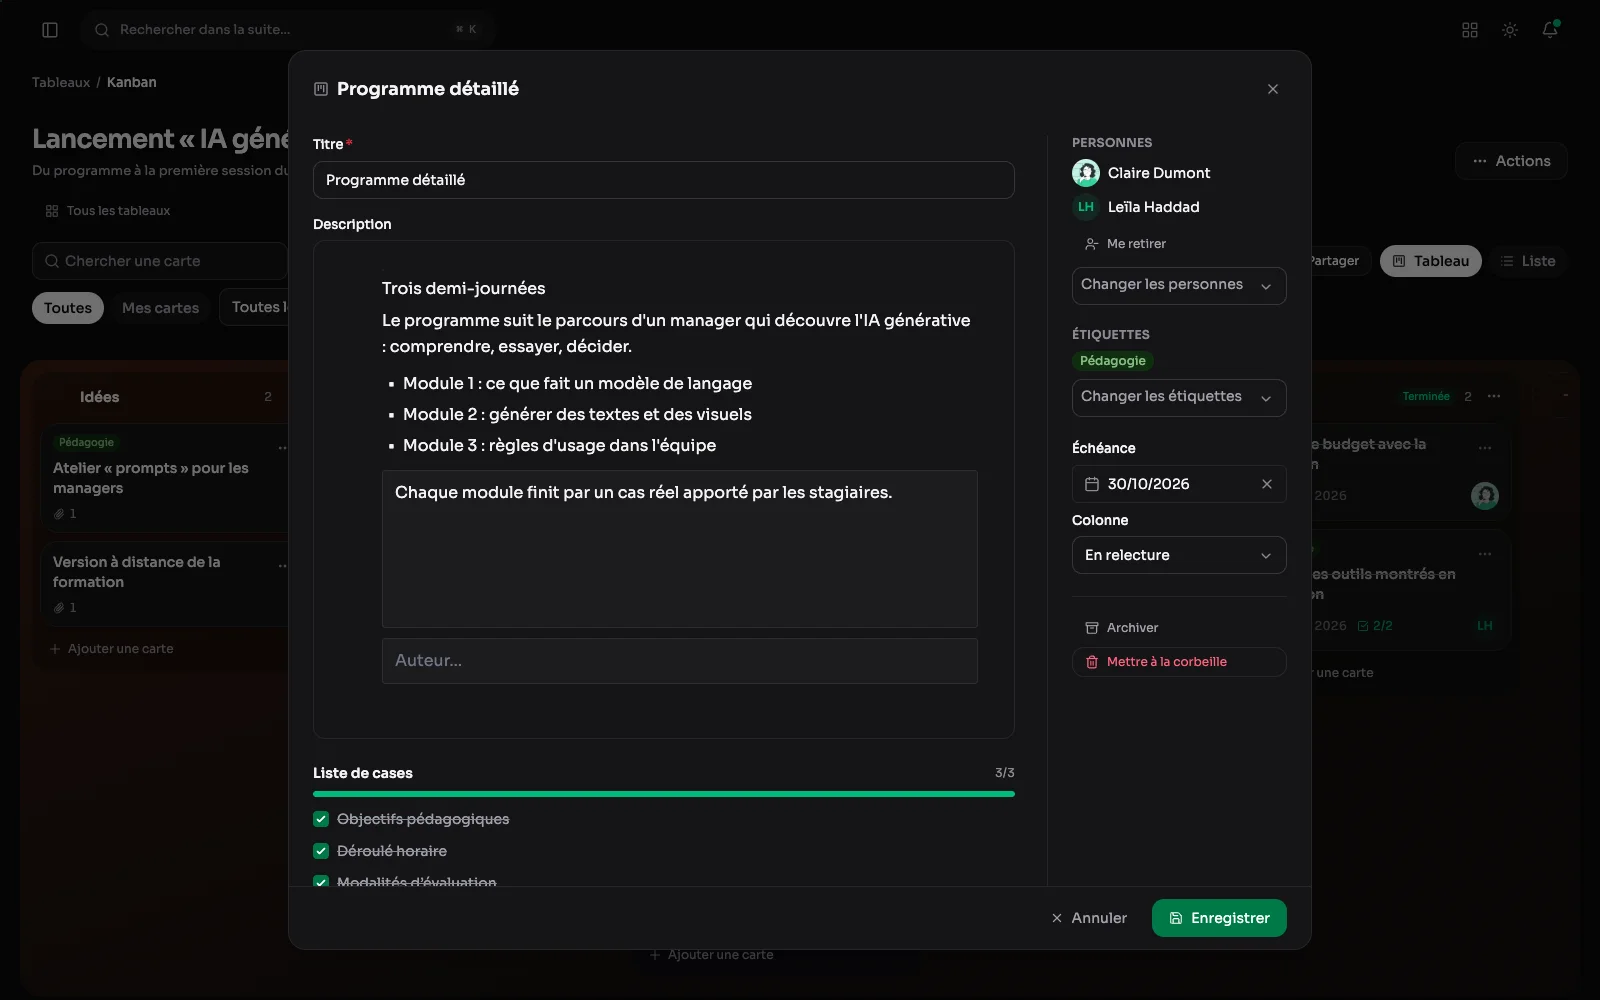Click Me retirer
This screenshot has height=1000, width=1600.
click(x=1126, y=244)
